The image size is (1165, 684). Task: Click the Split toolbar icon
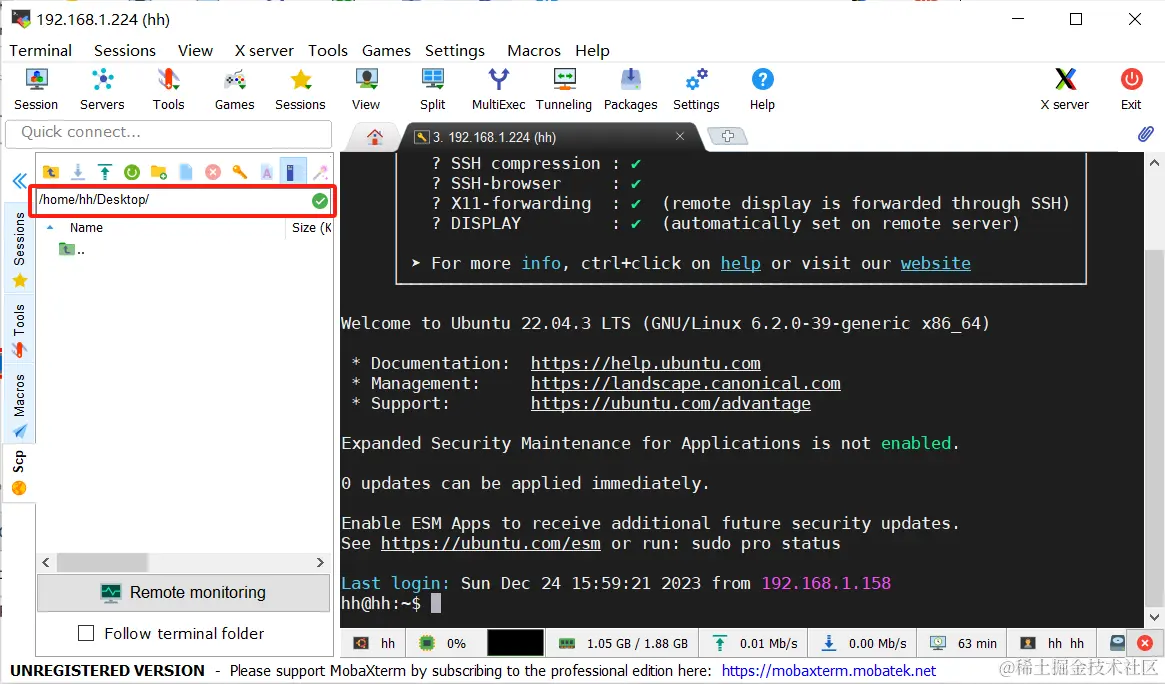(432, 89)
